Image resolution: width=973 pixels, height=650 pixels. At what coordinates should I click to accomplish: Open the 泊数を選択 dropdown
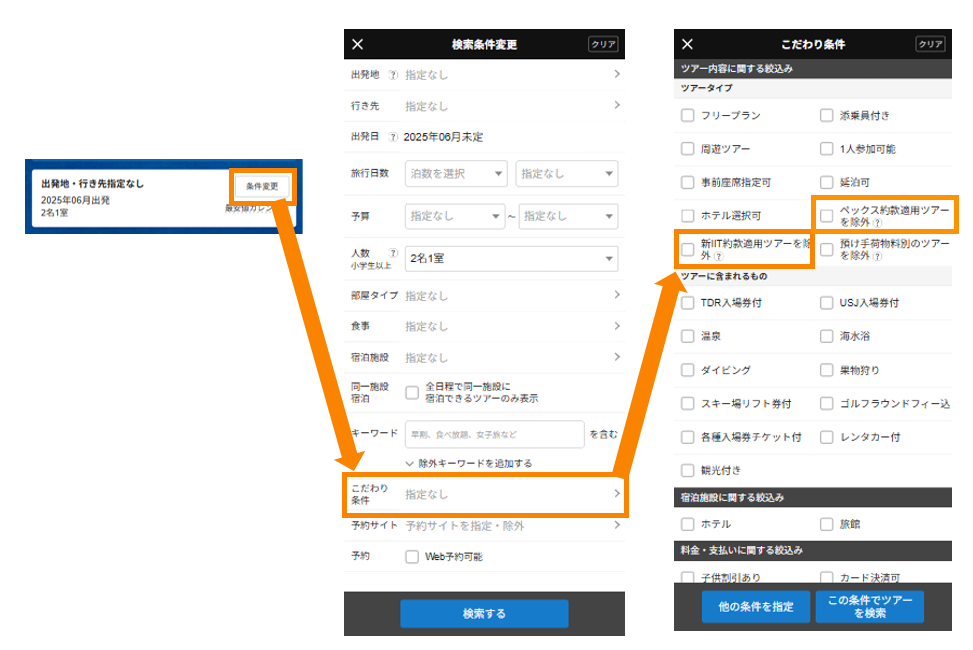(x=456, y=174)
